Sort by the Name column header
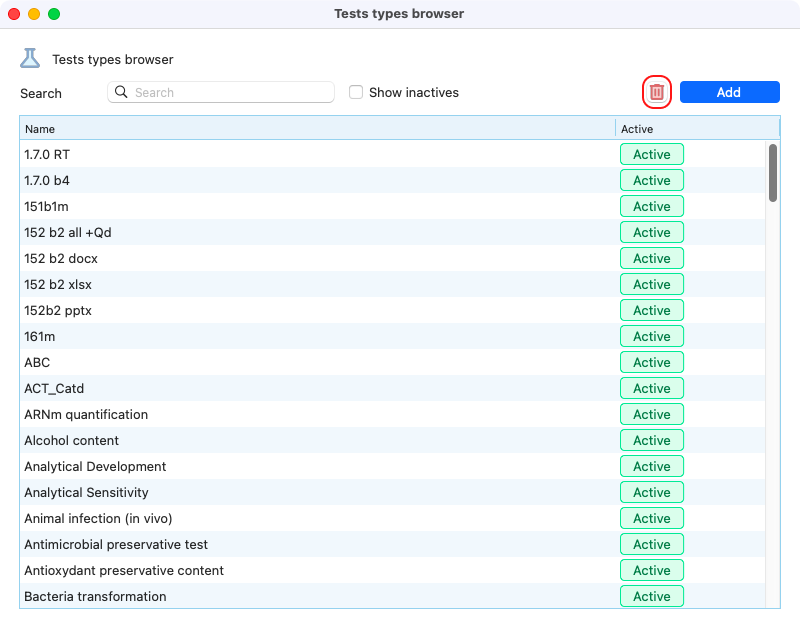 tap(317, 129)
